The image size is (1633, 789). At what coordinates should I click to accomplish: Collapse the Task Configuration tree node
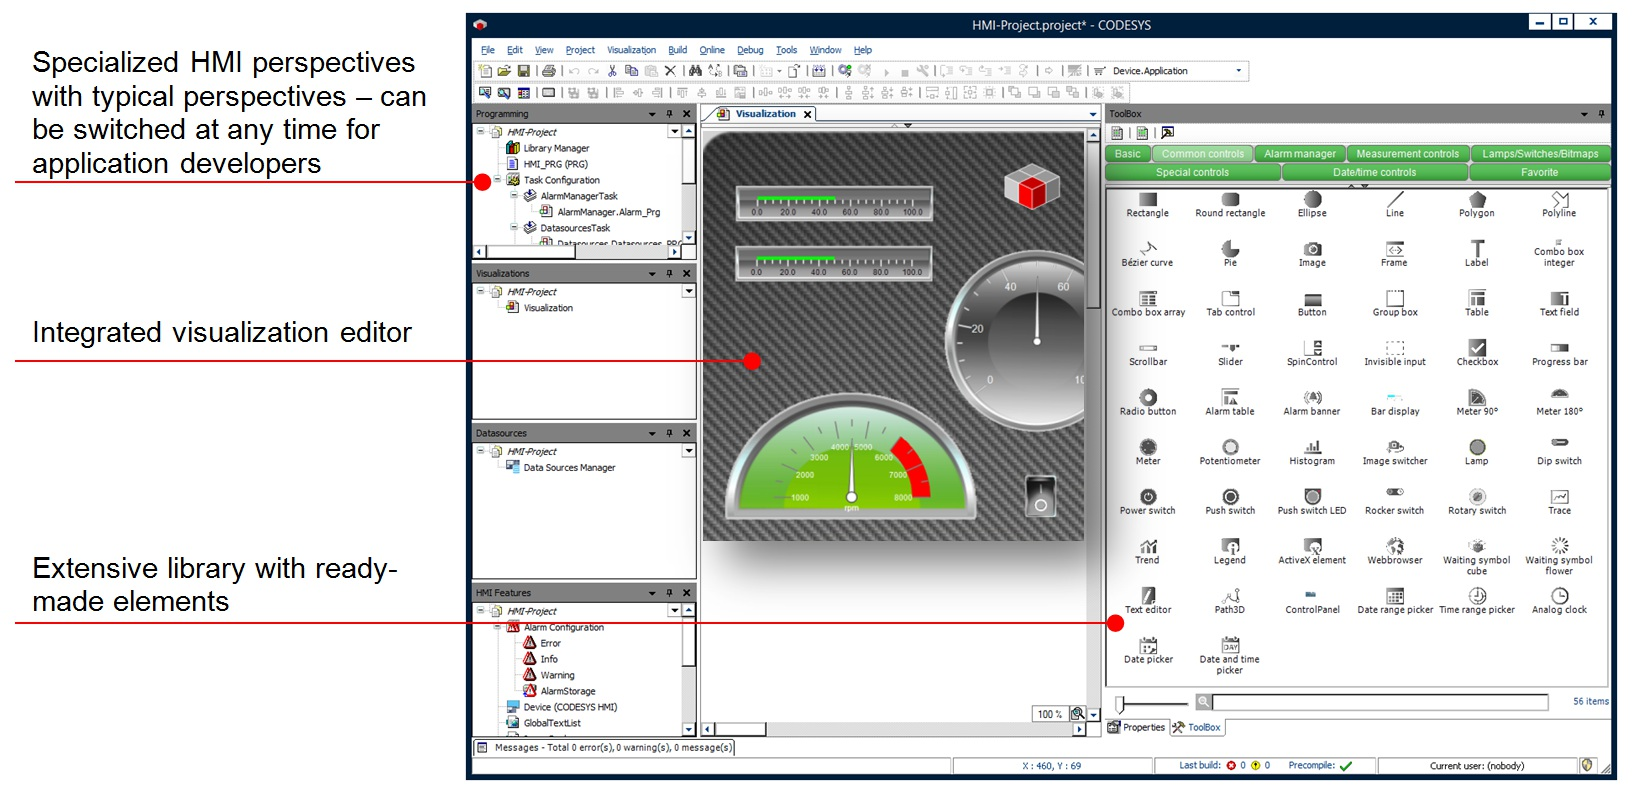click(x=497, y=180)
